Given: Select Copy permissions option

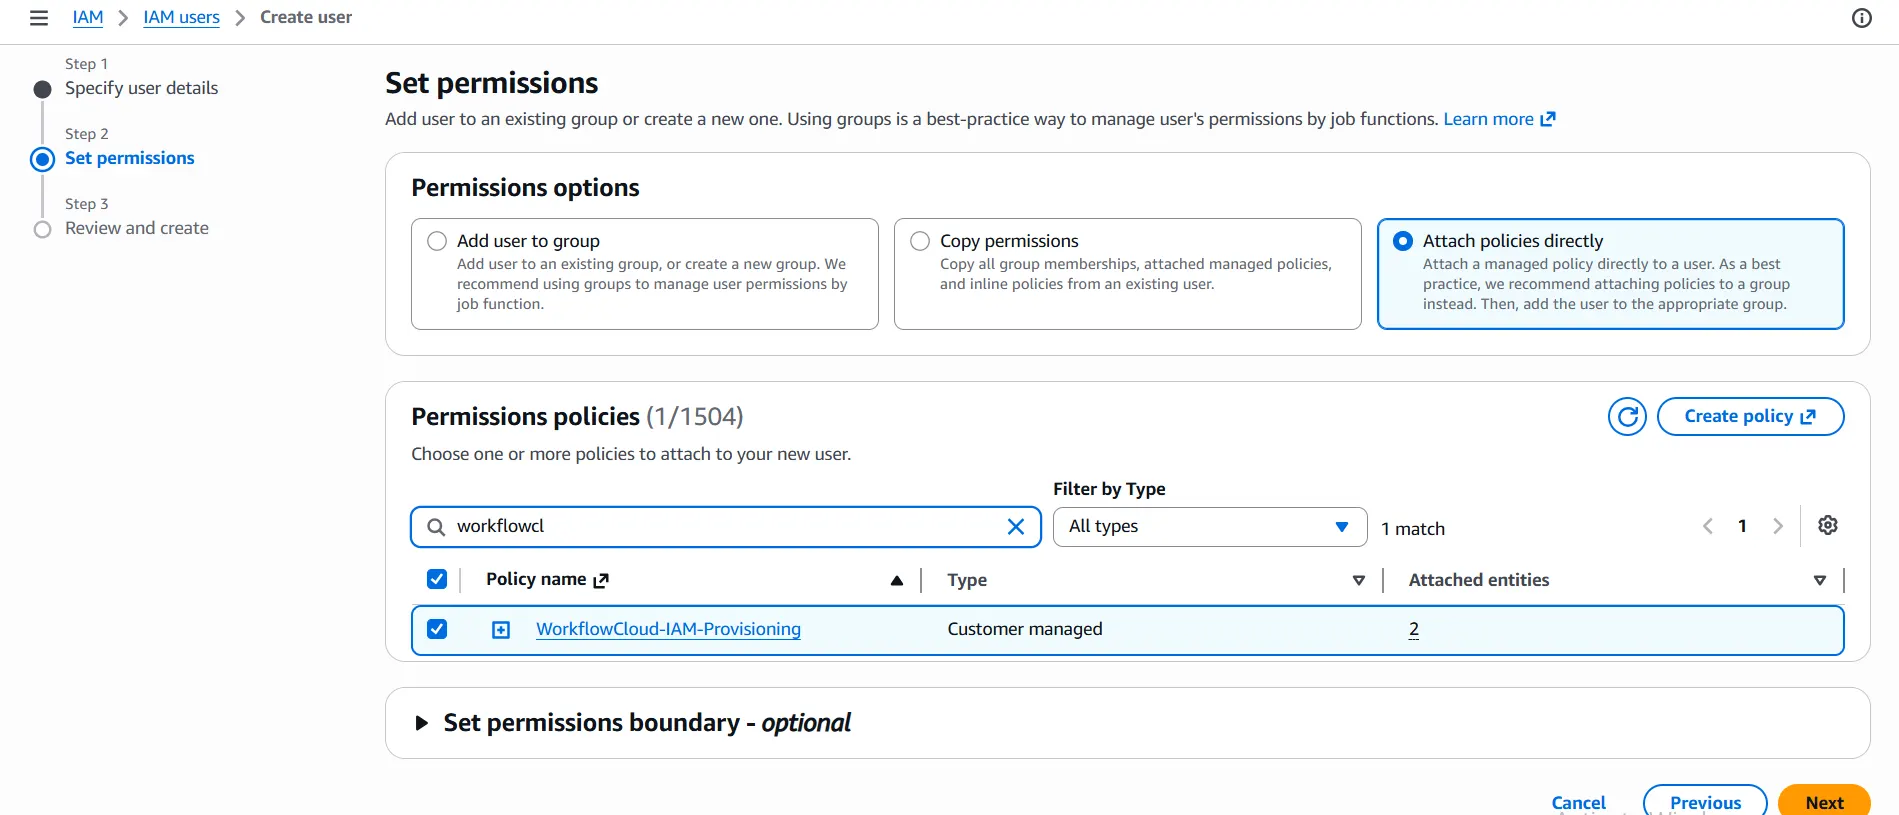Looking at the screenshot, I should pyautogui.click(x=920, y=241).
